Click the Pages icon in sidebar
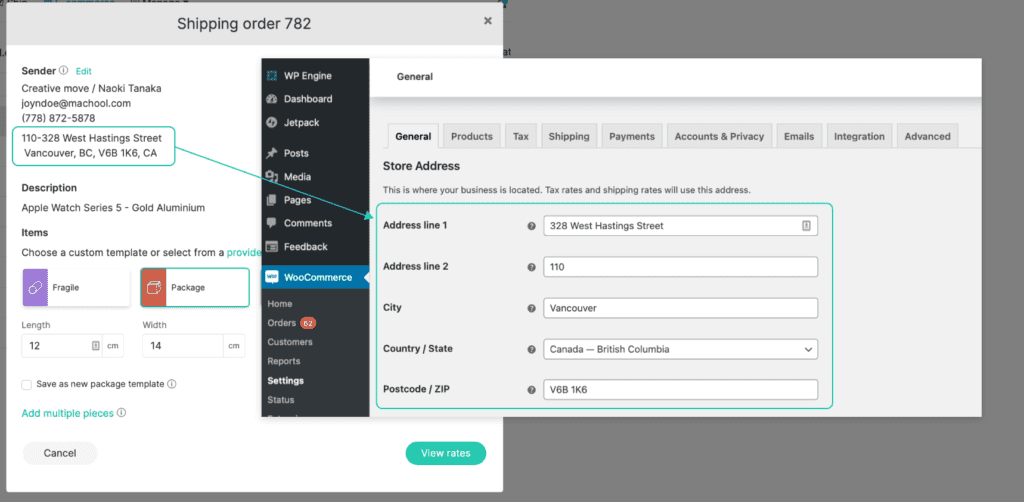The width and height of the screenshot is (1024, 502). 272,200
